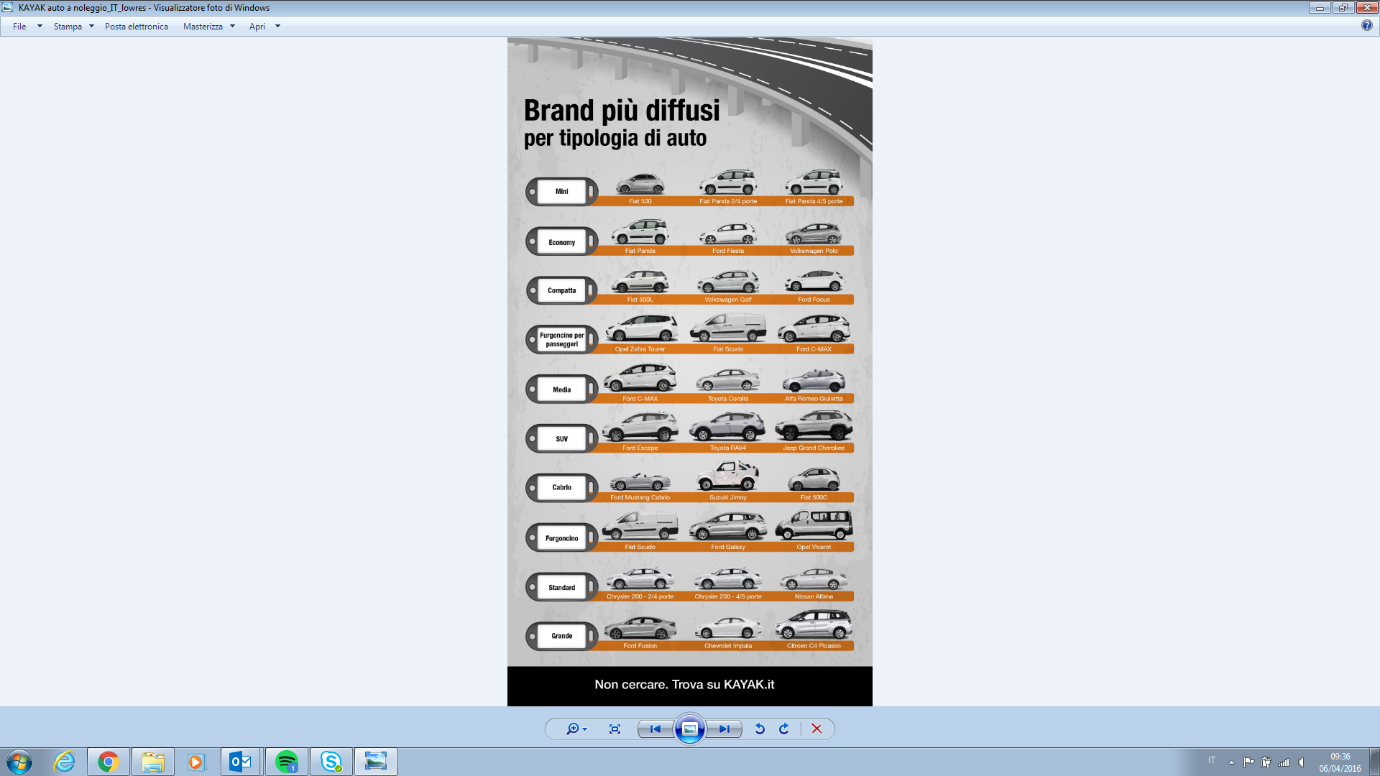Image resolution: width=1380 pixels, height=776 pixels.
Task: Click the 'Media' key tag label
Action: coord(562,390)
